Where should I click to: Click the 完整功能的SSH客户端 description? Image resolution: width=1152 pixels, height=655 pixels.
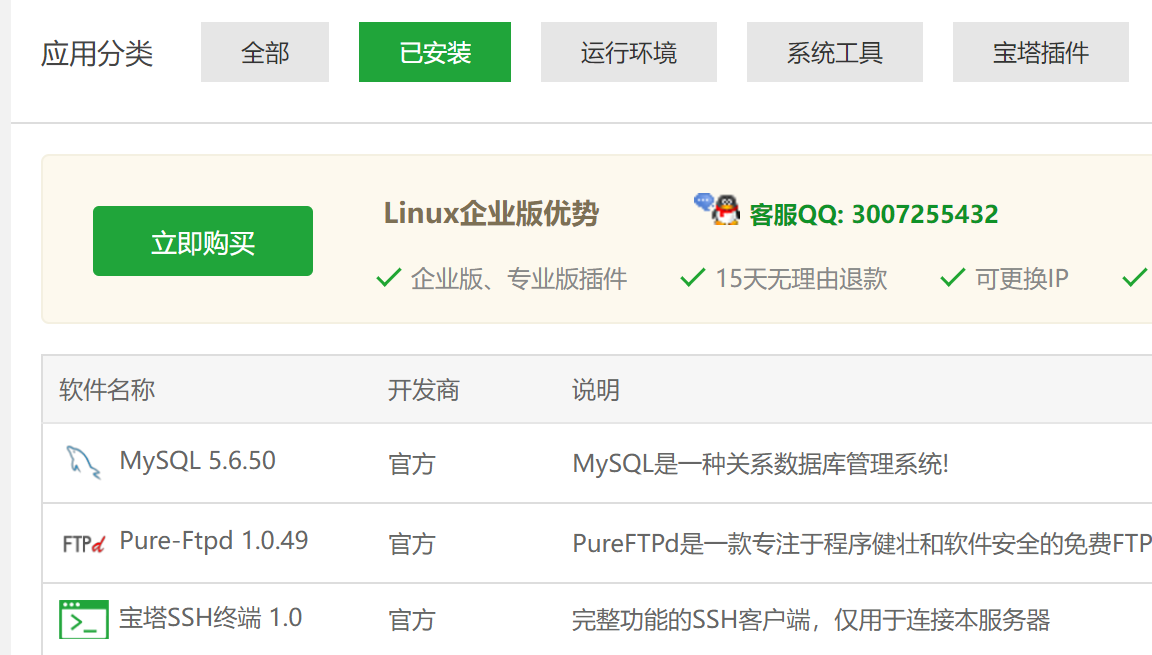pyautogui.click(x=811, y=620)
